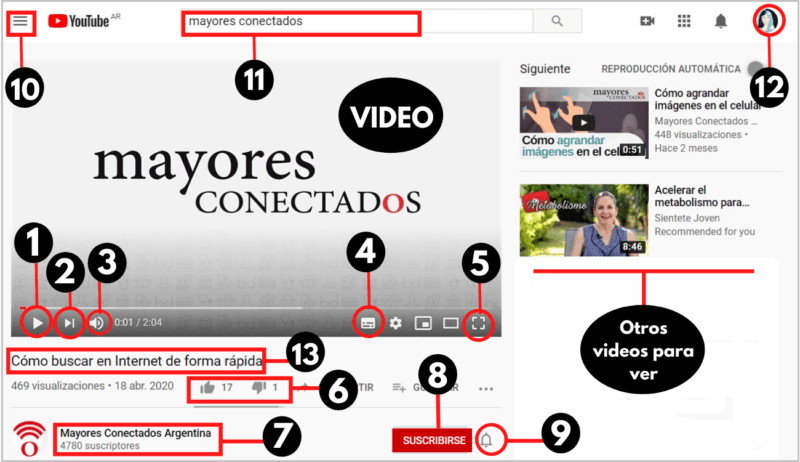Click the 'Siguiente' heading
This screenshot has width=800, height=462.
545,69
